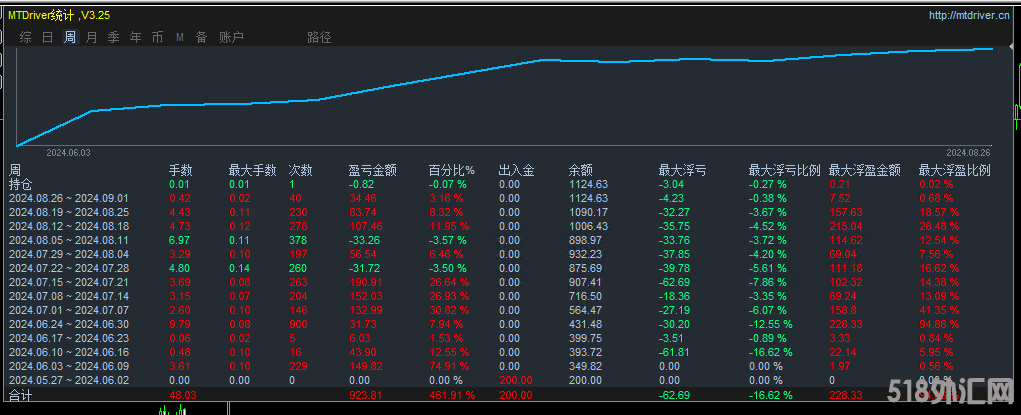This screenshot has width=1021, height=415.
Task: Switch to the 综 summary tab
Action: coord(24,37)
